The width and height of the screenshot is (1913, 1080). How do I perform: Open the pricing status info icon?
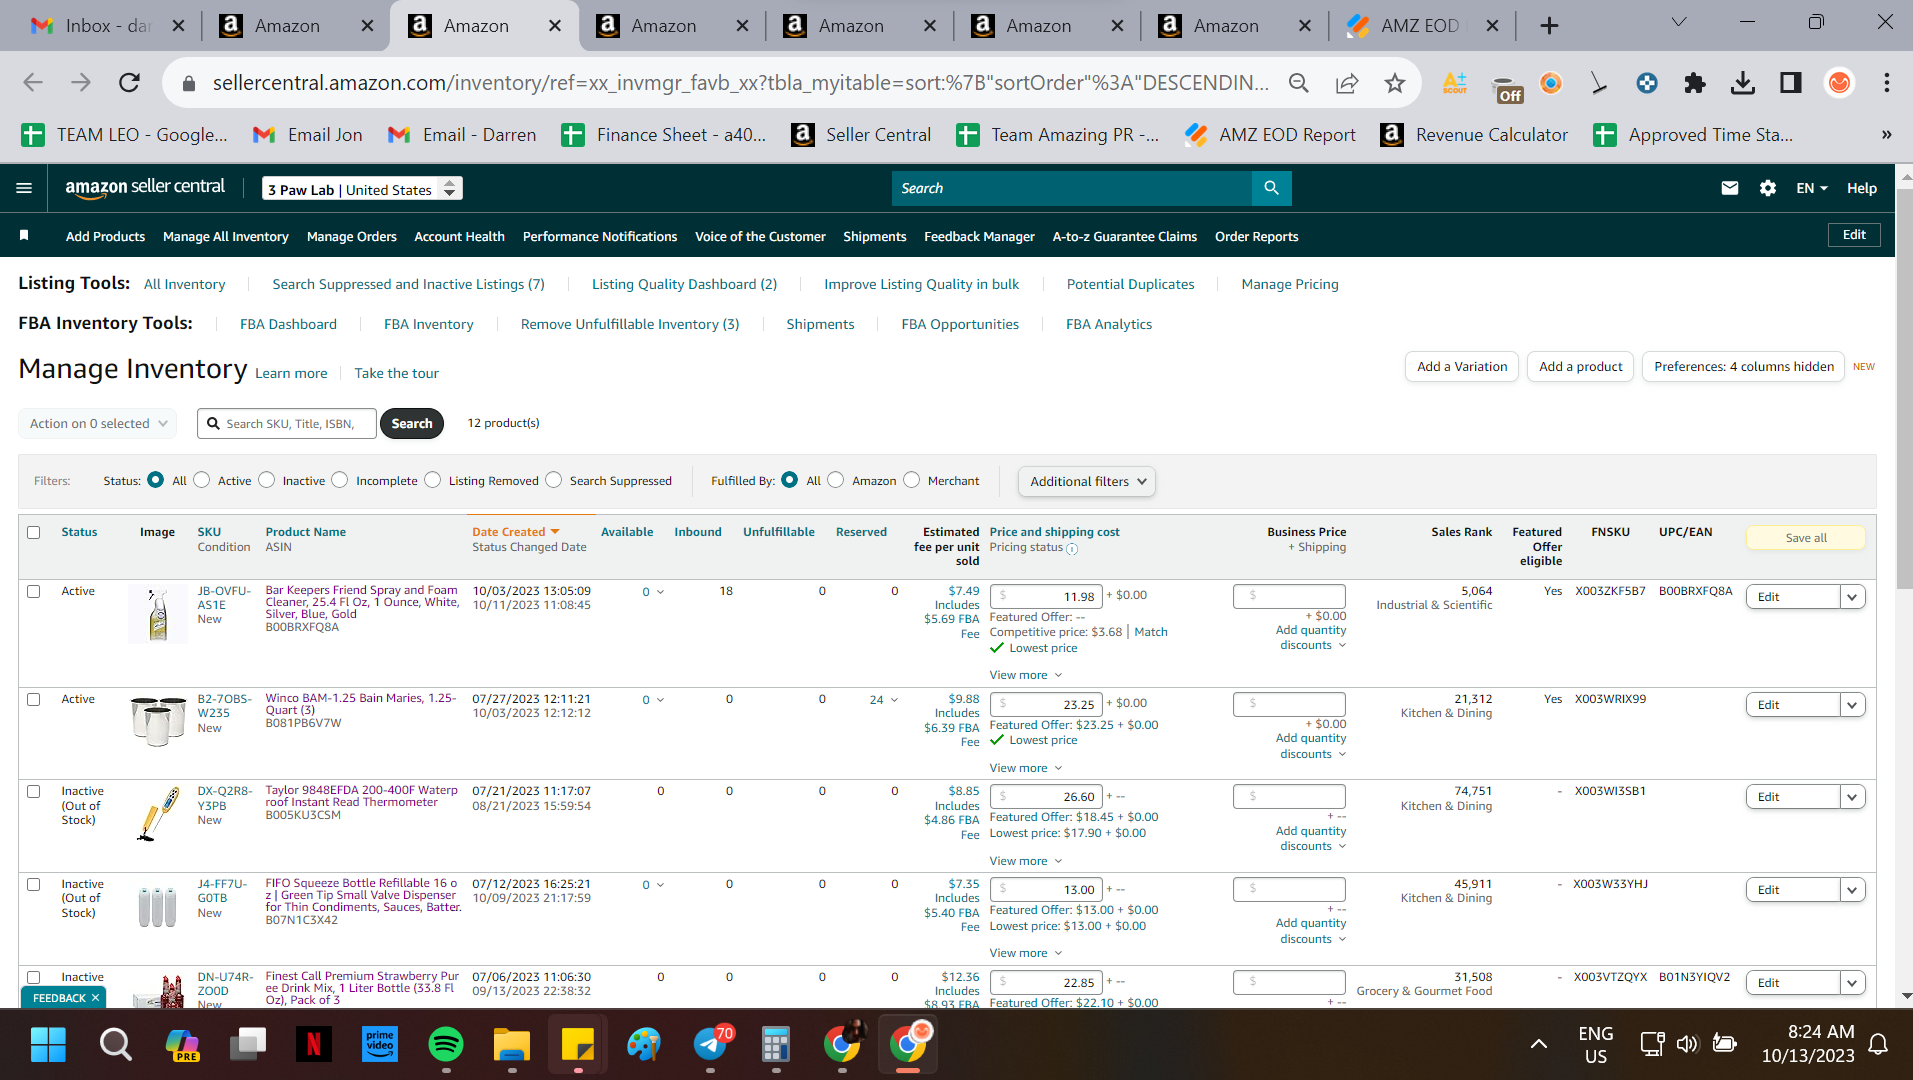pyautogui.click(x=1072, y=549)
